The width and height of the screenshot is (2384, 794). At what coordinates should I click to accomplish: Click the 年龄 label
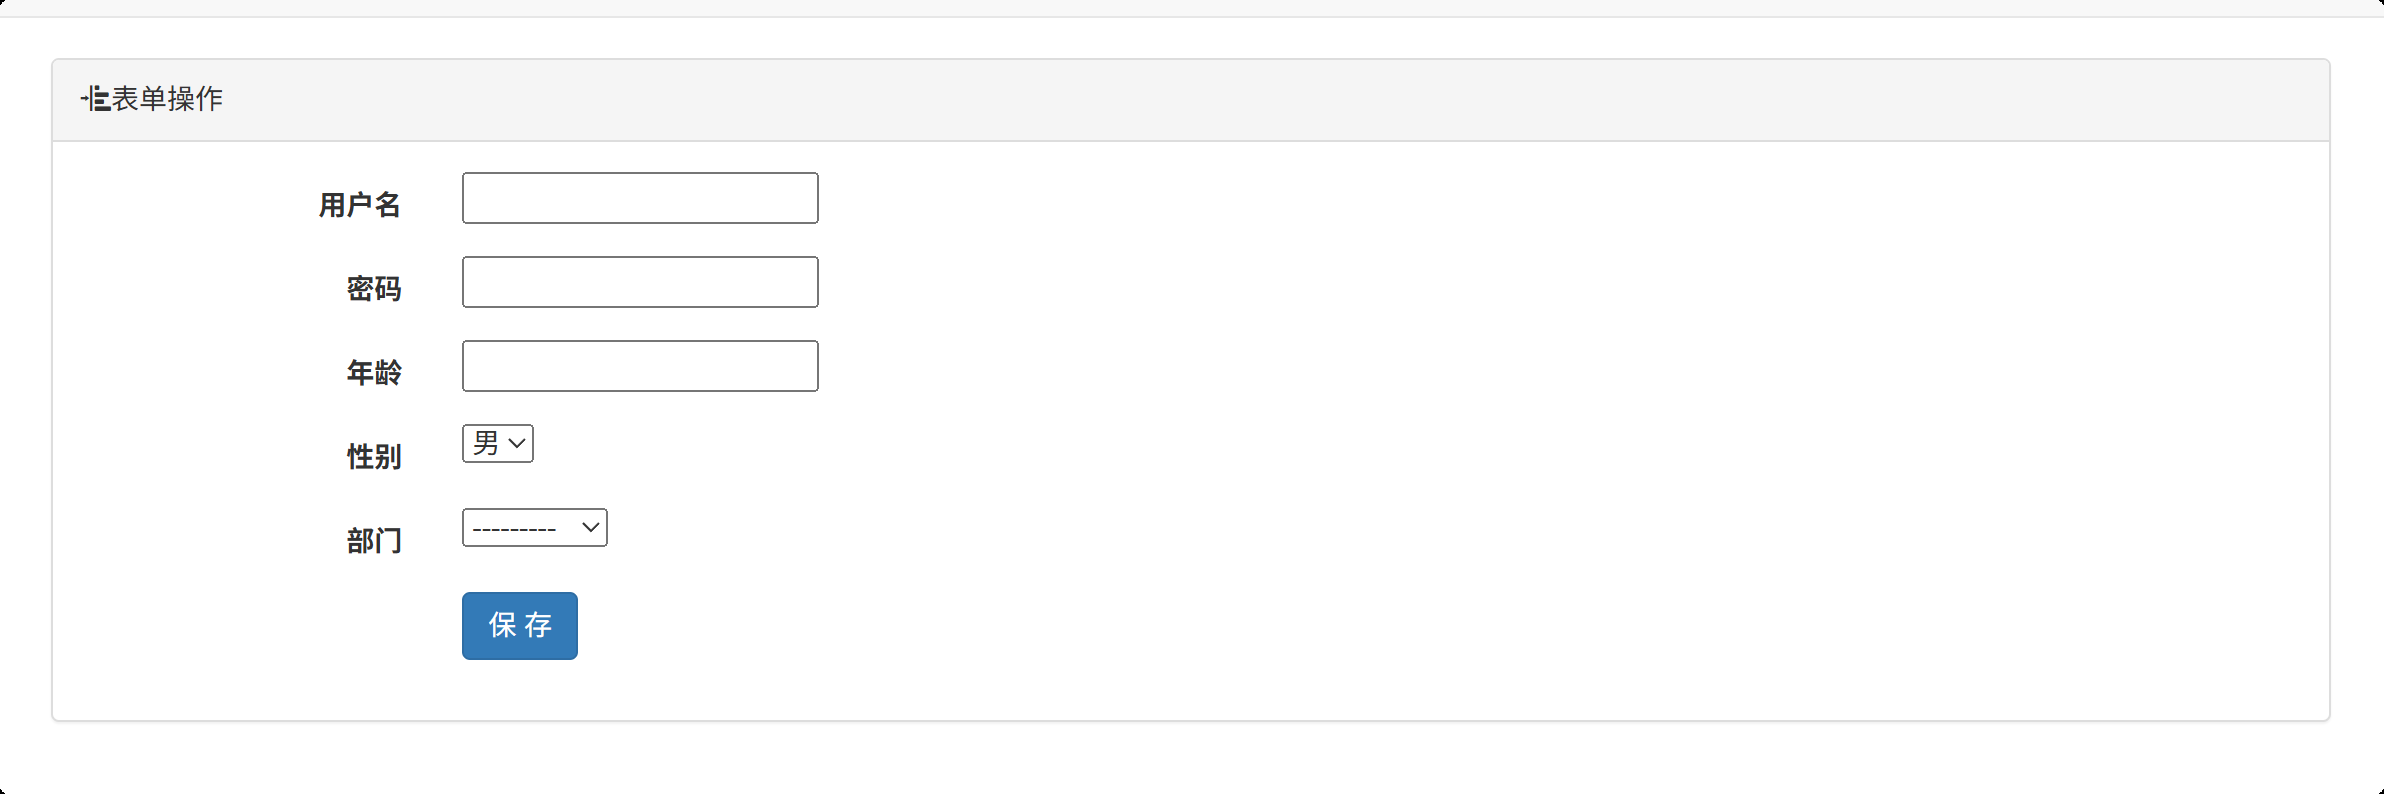pos(373,373)
